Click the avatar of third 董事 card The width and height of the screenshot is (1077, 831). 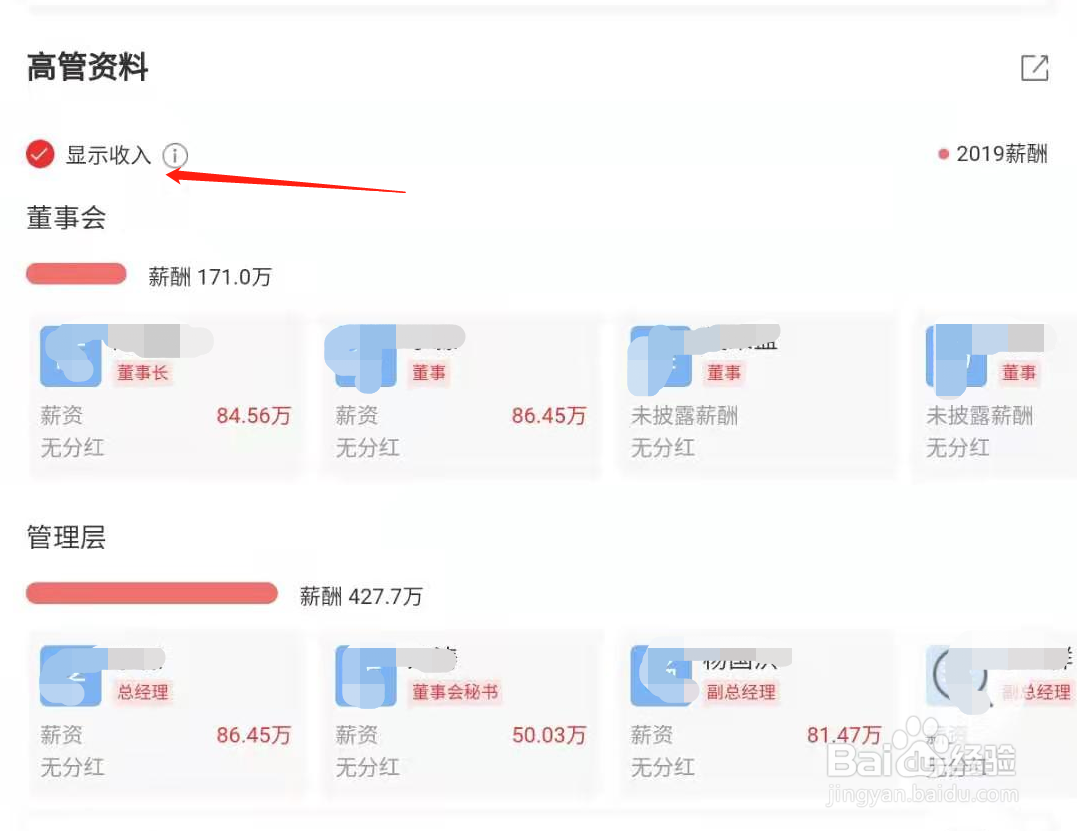pos(661,356)
